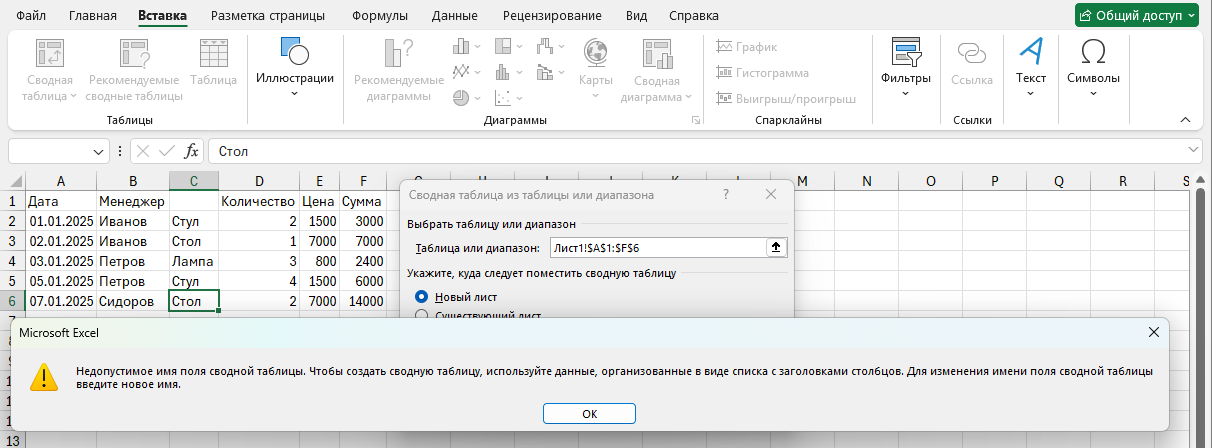Expand the Диаграммы group dialog launcher
This screenshot has height=448, width=1212.
coord(695,120)
